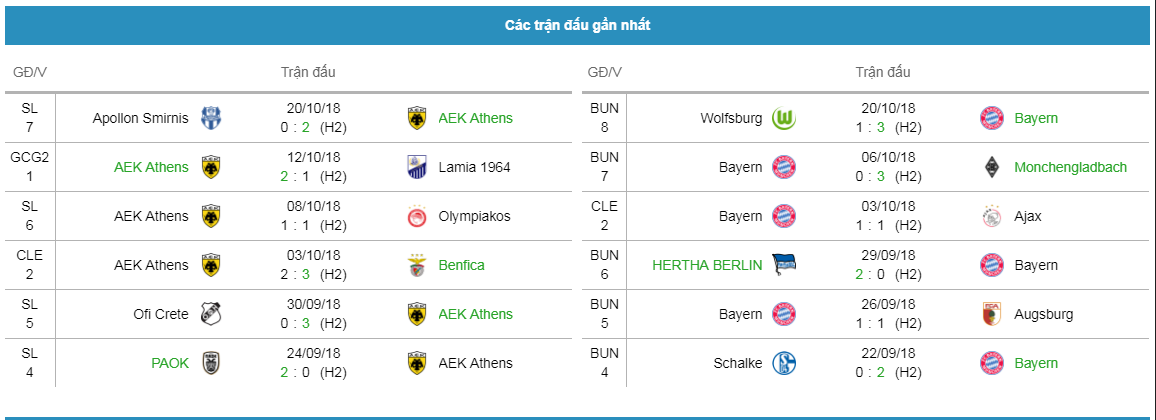This screenshot has width=1156, height=420.
Task: Click the Augsburg club badge
Action: point(992,314)
